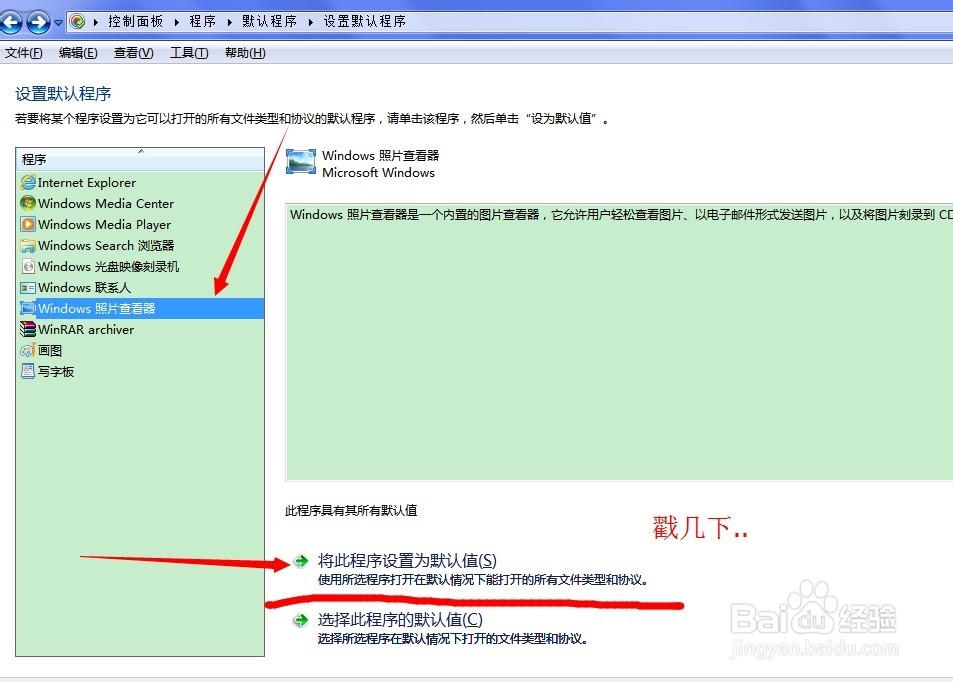Image resolution: width=953 pixels, height=682 pixels.
Task: Click the green arrow beside 选择此程序的默认值
Action: point(301,621)
